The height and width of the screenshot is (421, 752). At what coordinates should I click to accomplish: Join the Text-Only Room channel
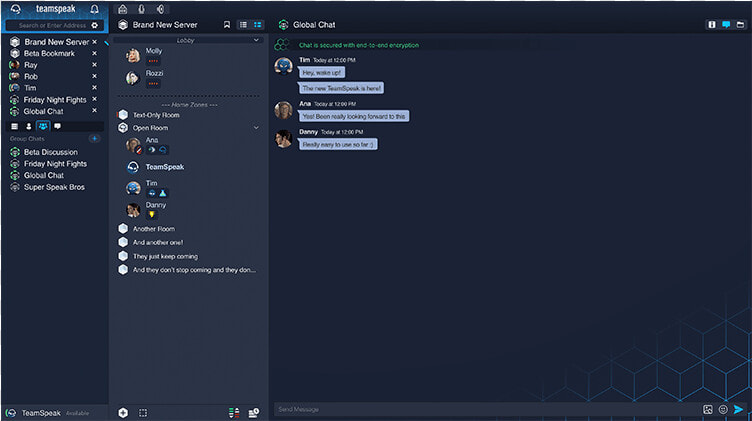pyautogui.click(x=156, y=115)
